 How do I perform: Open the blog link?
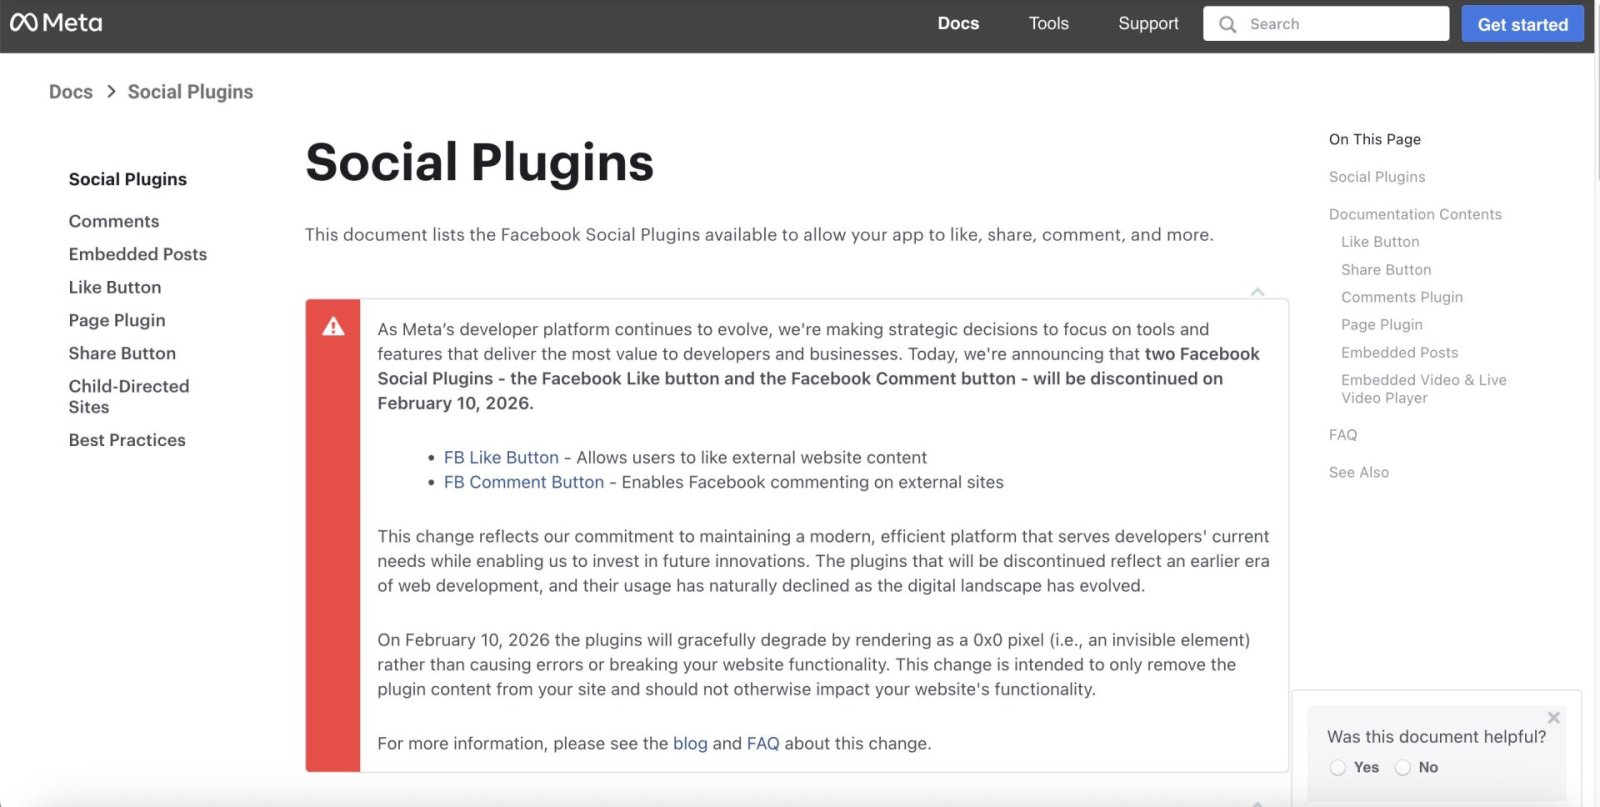coord(690,743)
